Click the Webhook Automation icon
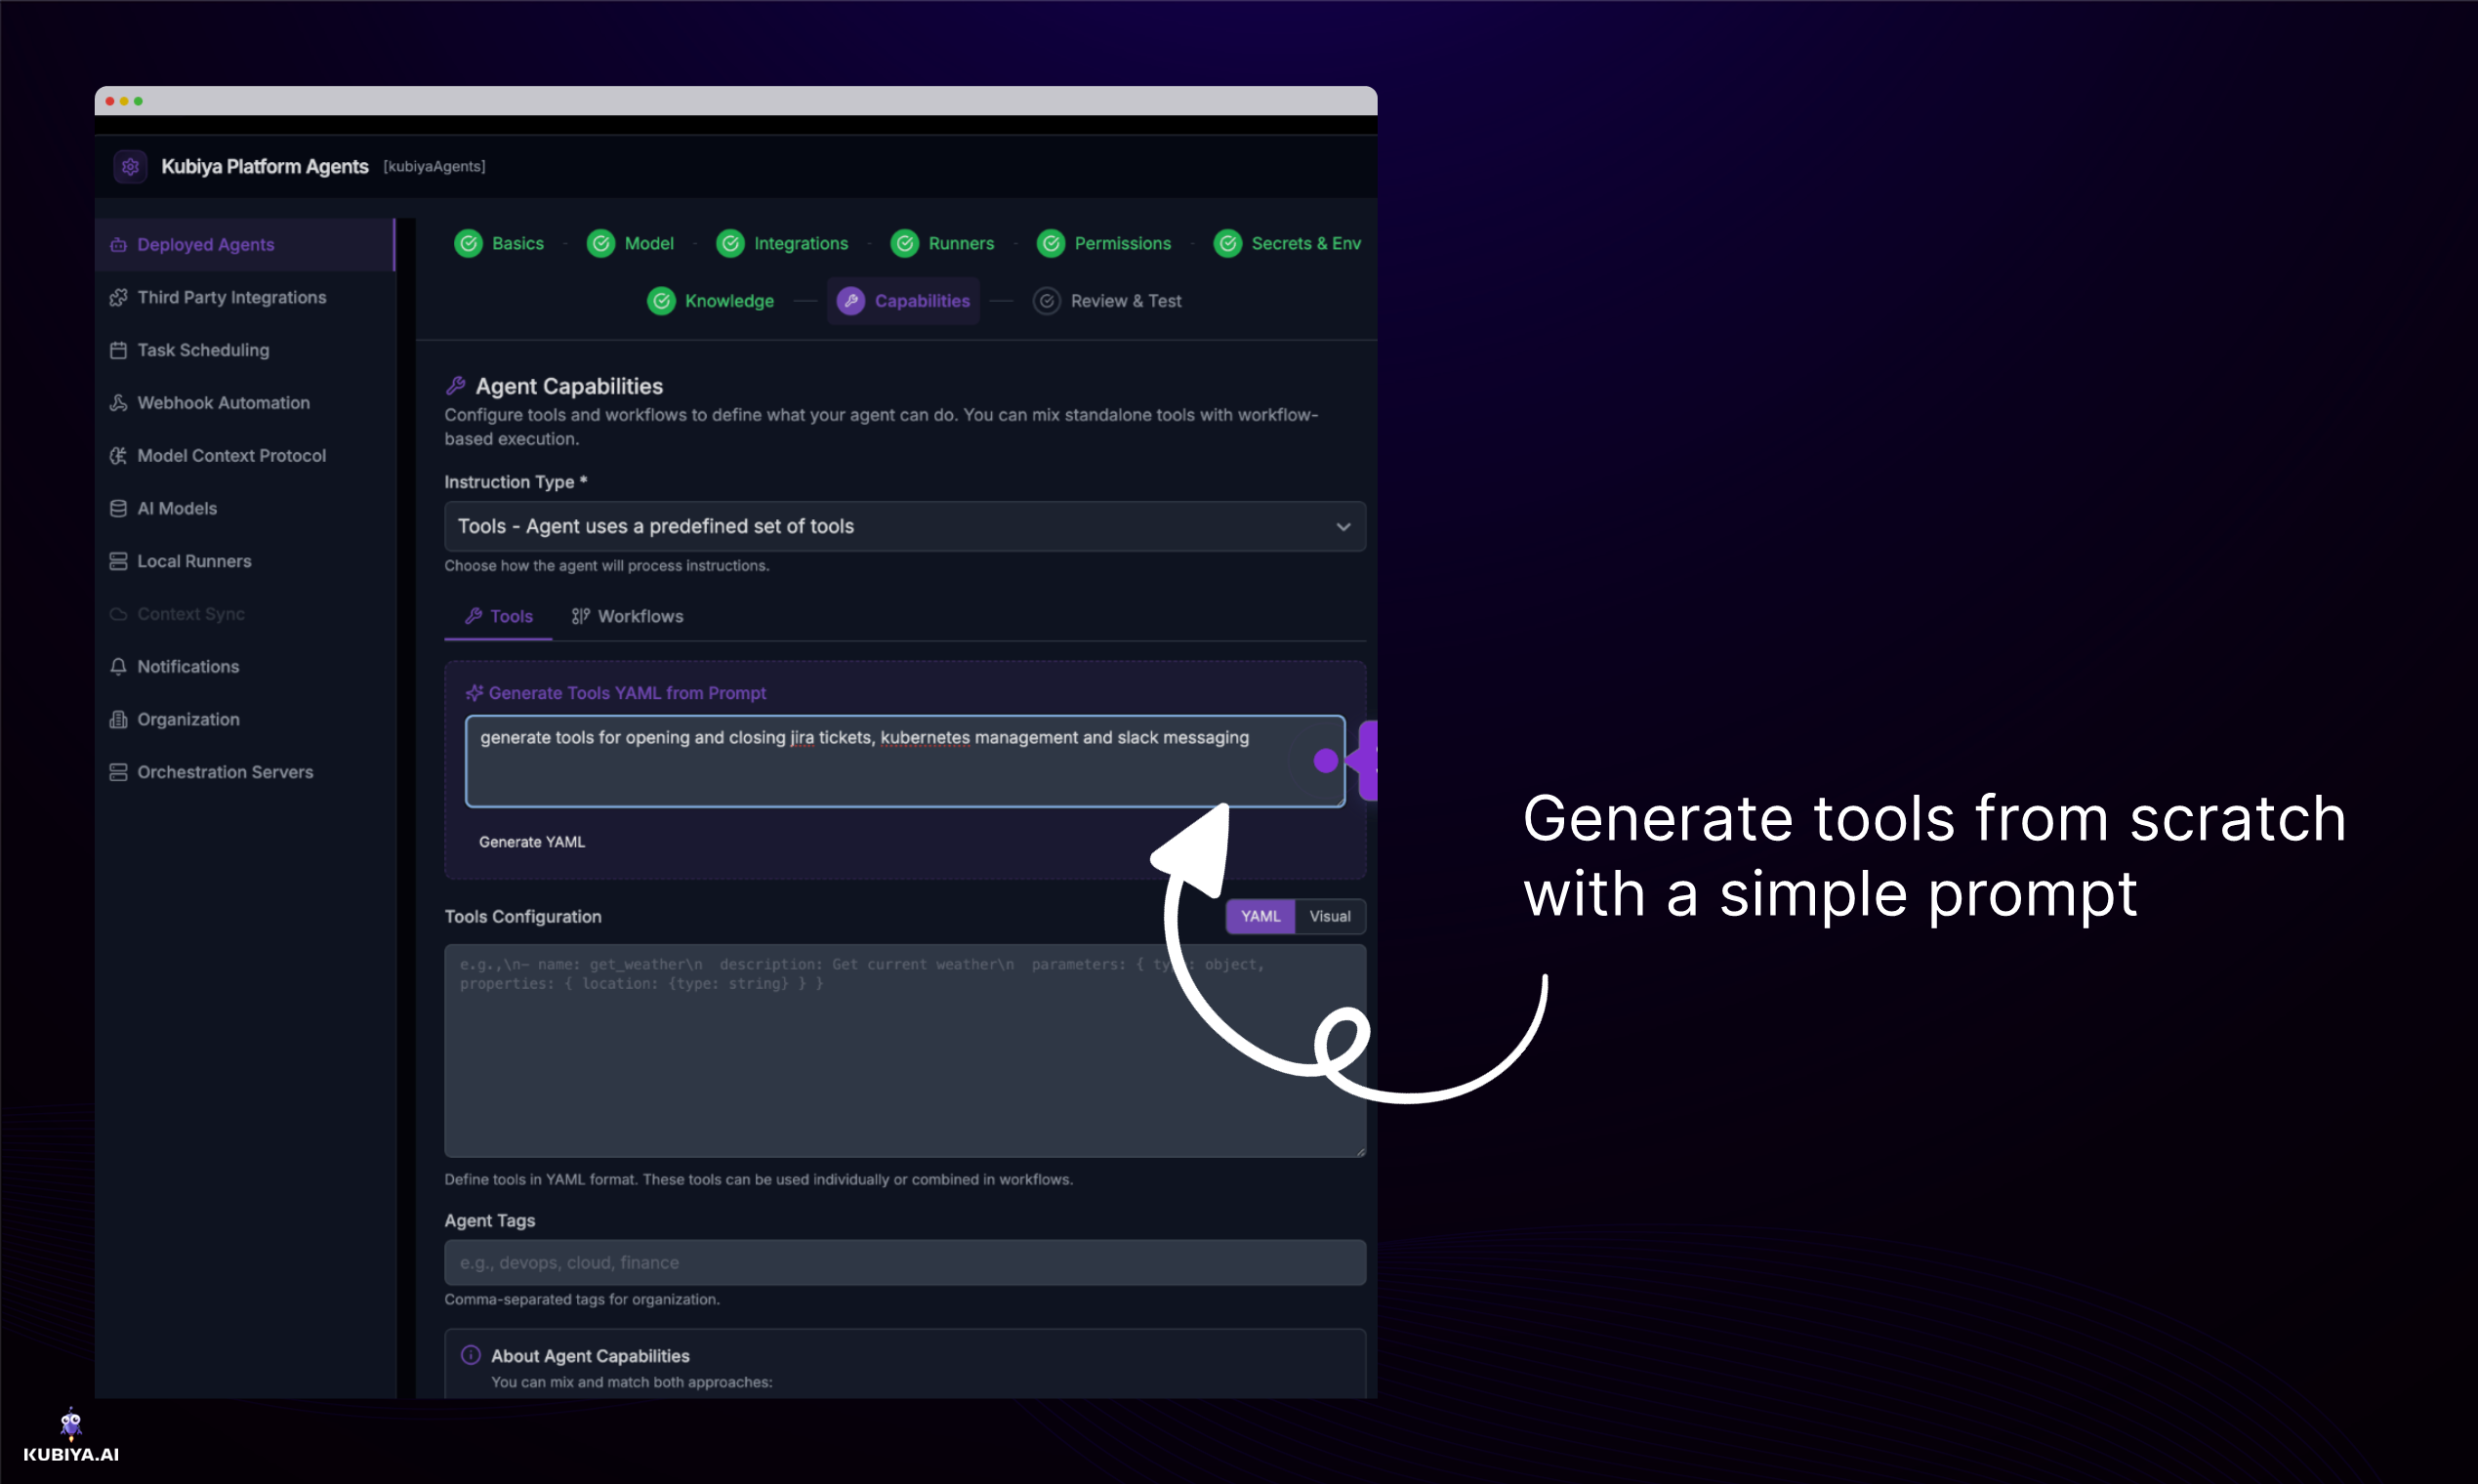The height and width of the screenshot is (1484, 2478). 118,403
